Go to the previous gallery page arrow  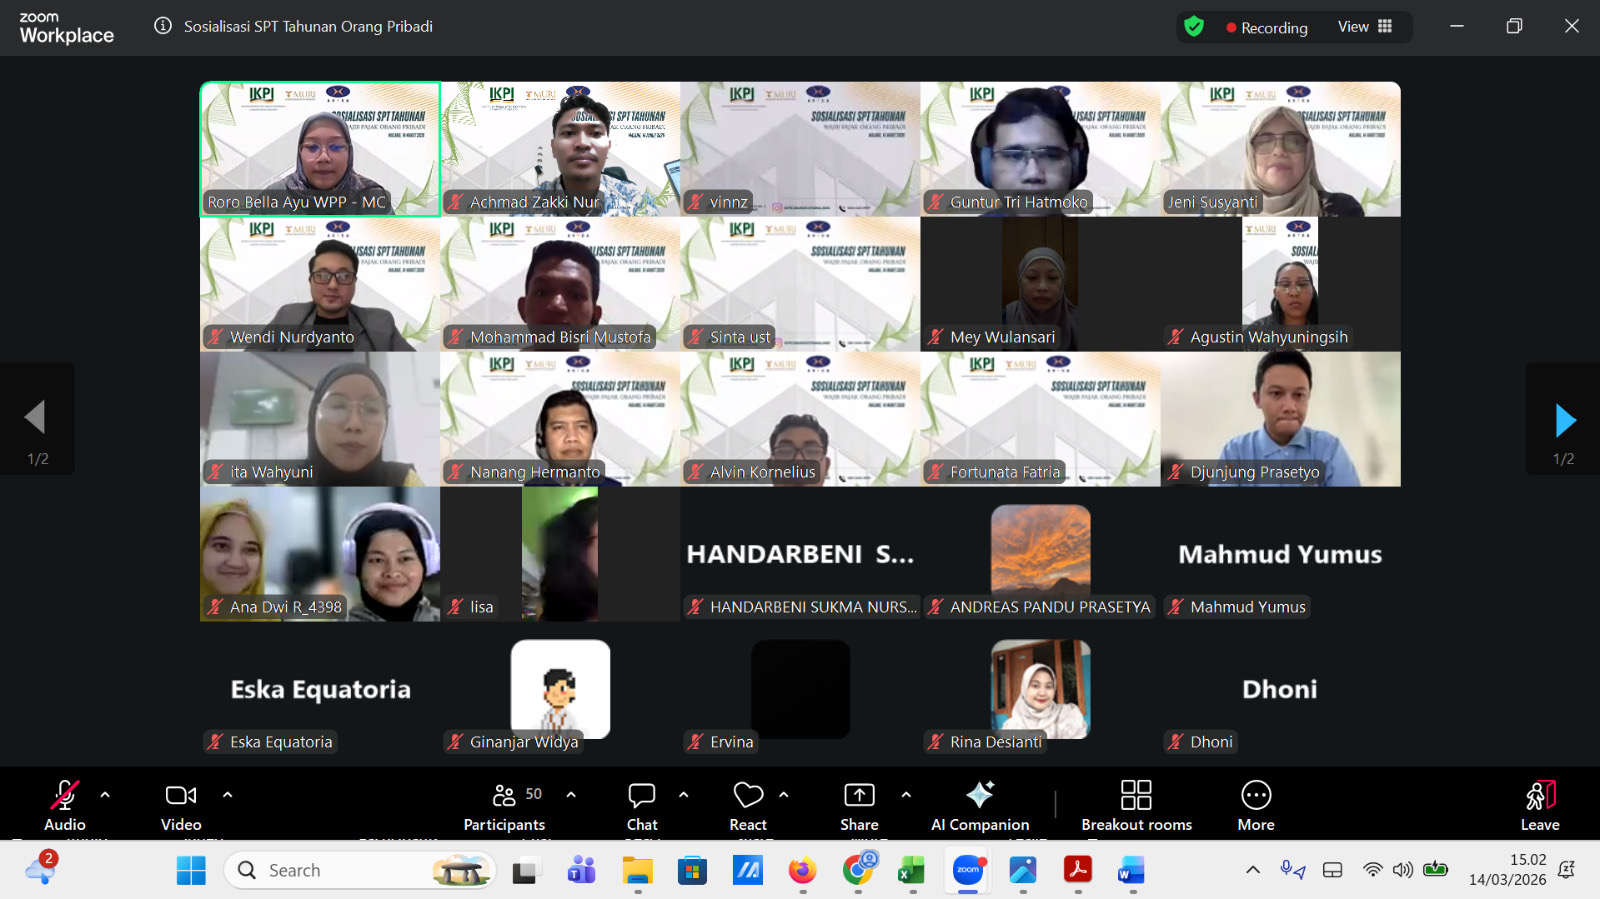pos(37,418)
